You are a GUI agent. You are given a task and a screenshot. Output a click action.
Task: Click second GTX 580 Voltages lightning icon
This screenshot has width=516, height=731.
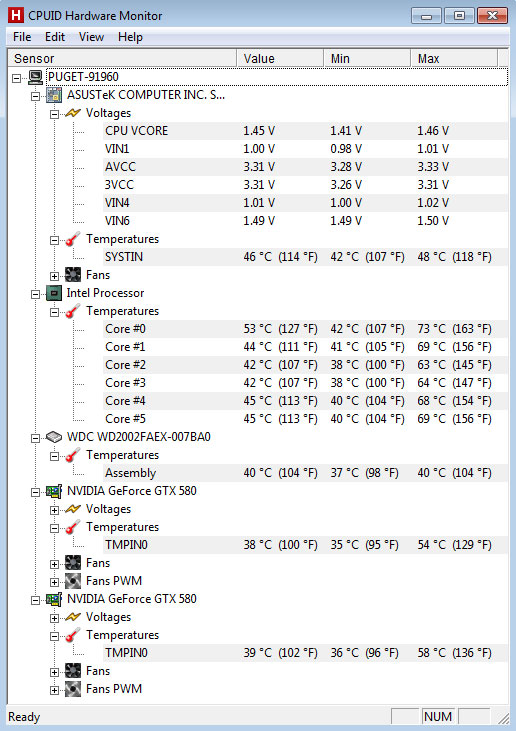click(73, 617)
